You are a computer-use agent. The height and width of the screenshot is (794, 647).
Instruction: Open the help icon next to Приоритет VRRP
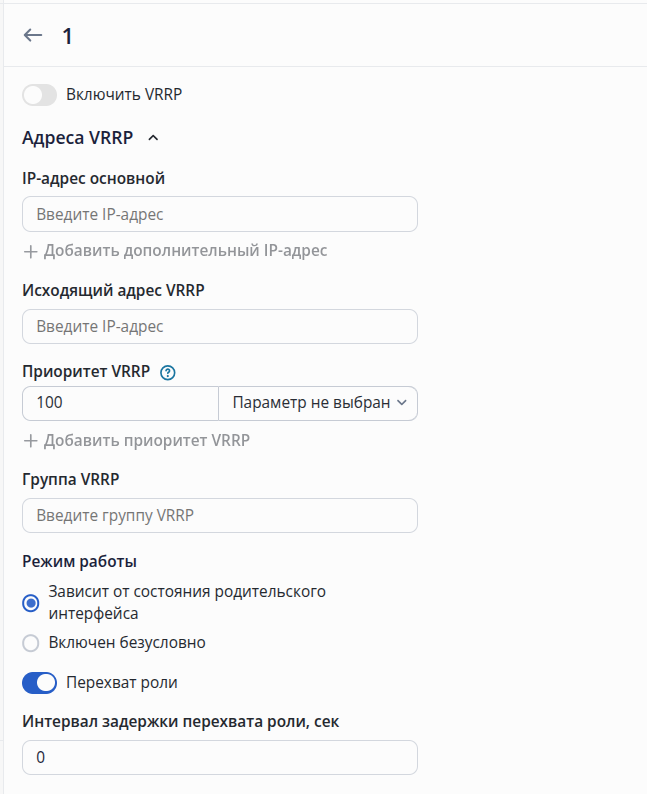click(168, 373)
